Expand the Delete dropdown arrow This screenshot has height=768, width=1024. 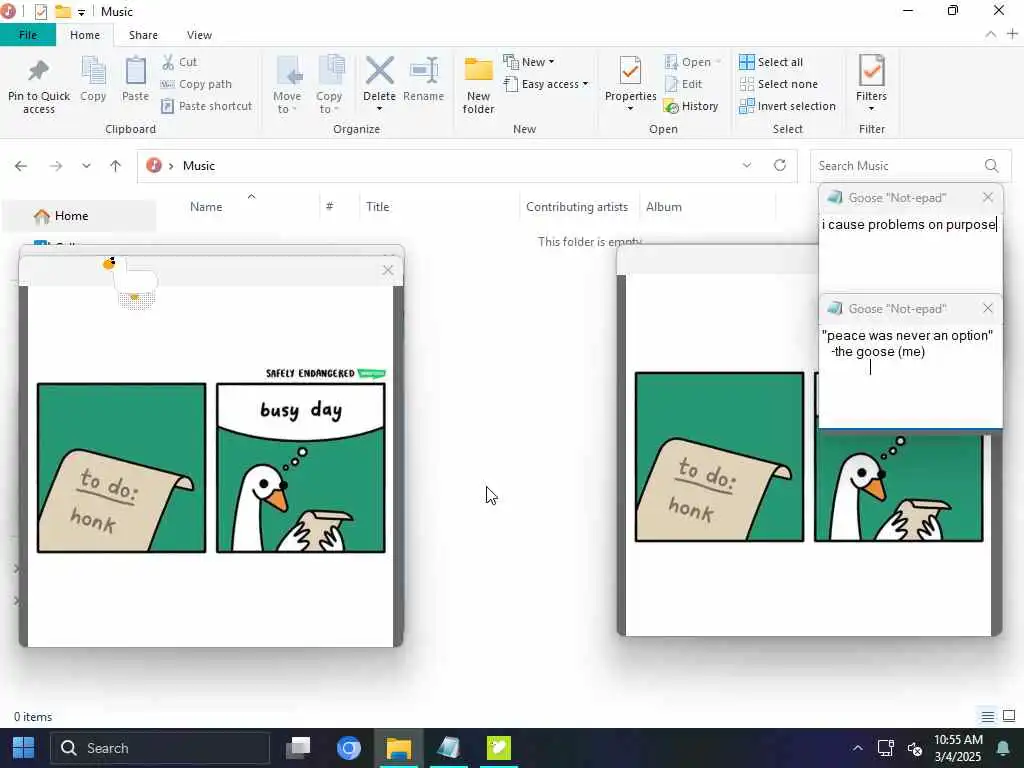(379, 108)
